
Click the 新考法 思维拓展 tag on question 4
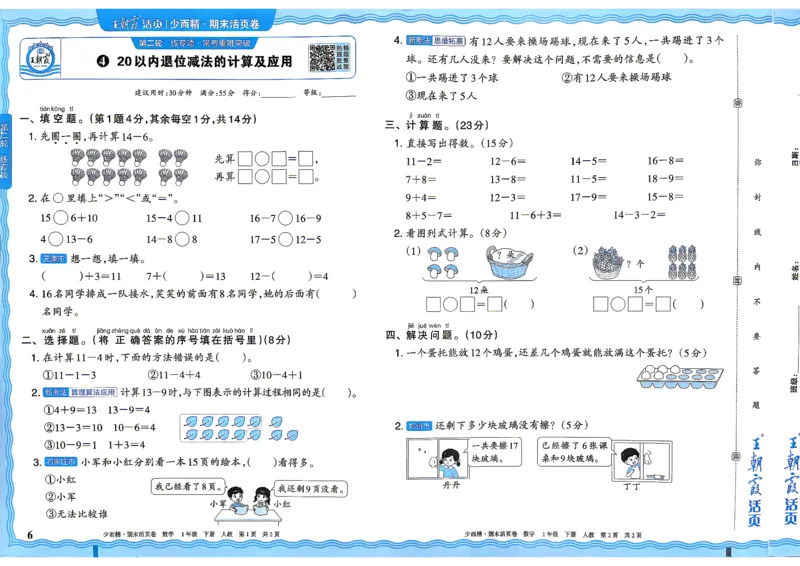[x=436, y=41]
